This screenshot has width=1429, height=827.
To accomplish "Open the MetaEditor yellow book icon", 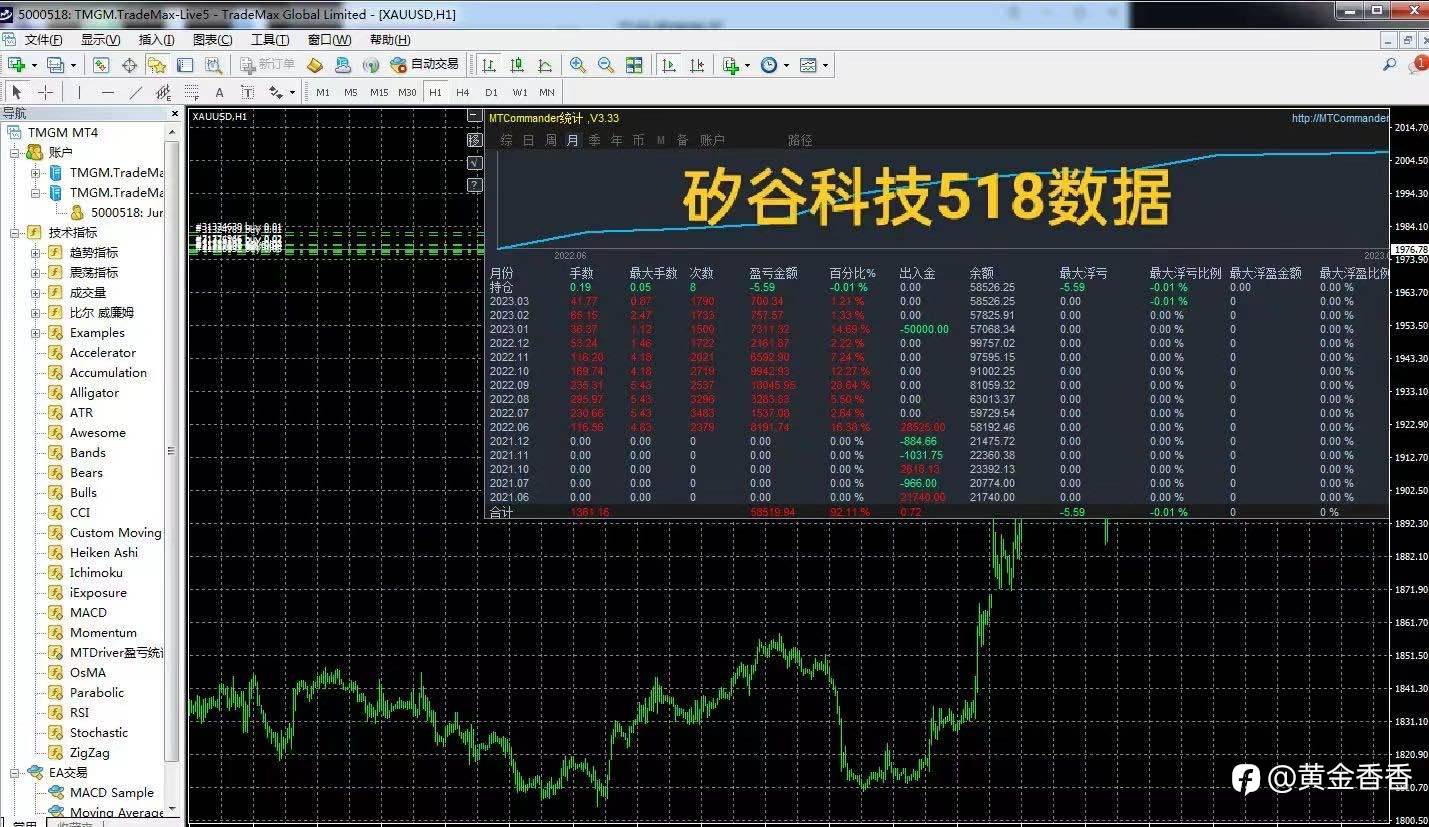I will coord(315,65).
